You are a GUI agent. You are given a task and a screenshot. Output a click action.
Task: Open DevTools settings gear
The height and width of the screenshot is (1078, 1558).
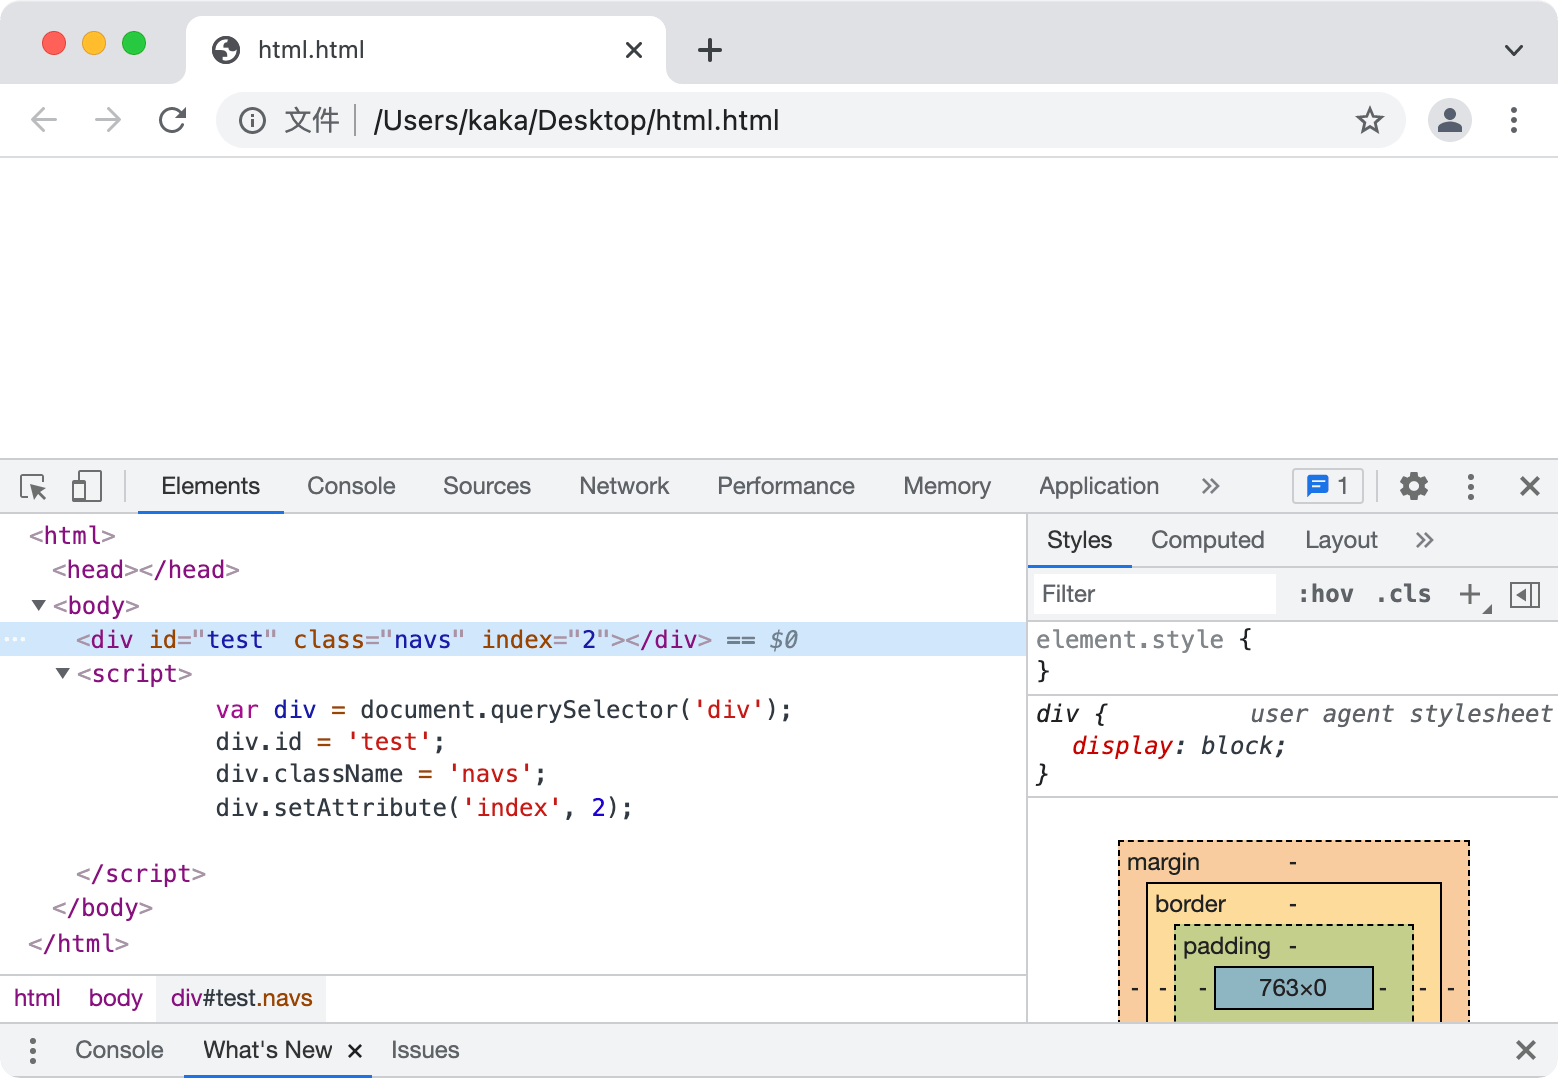pyautogui.click(x=1413, y=486)
